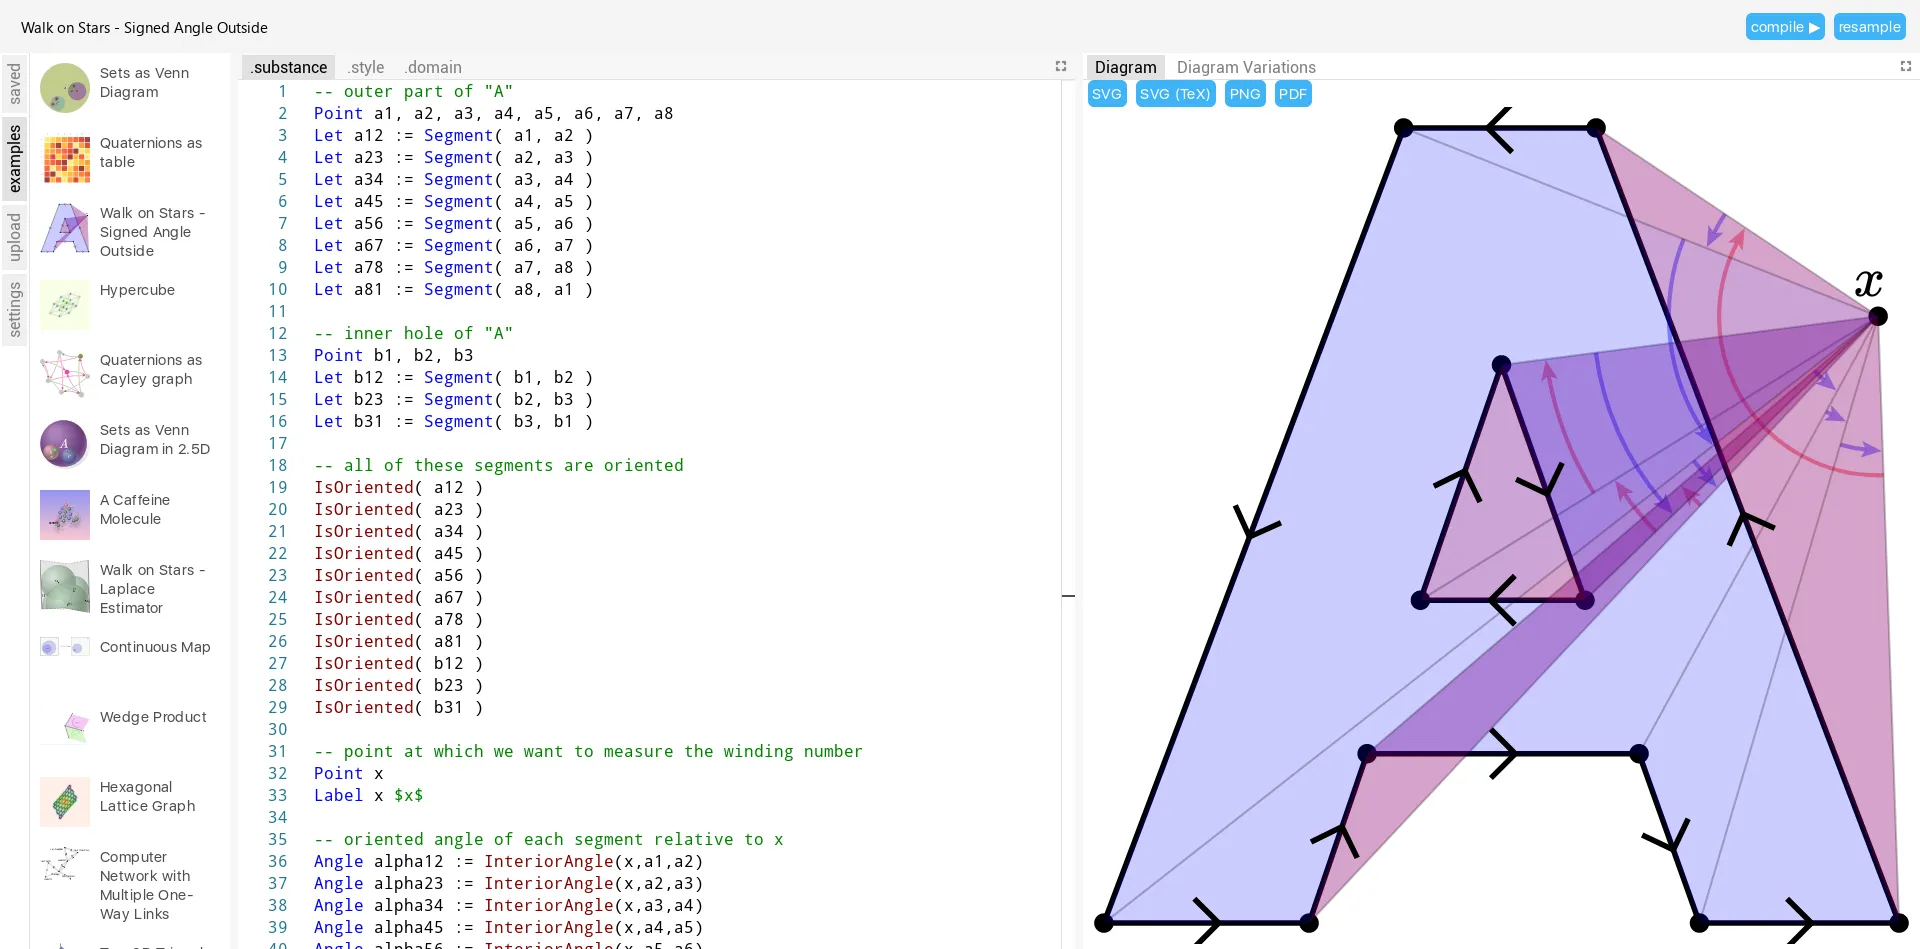The image size is (1920, 949).
Task: Expand the diagram panel to fullscreen
Action: (x=1906, y=66)
